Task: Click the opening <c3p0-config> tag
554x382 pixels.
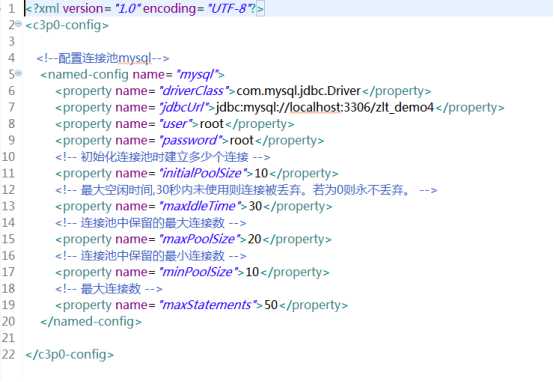Action: [x=67, y=25]
